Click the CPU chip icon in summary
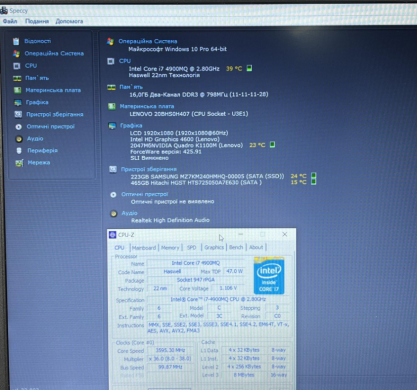This screenshot has height=390, width=417. coord(111,61)
